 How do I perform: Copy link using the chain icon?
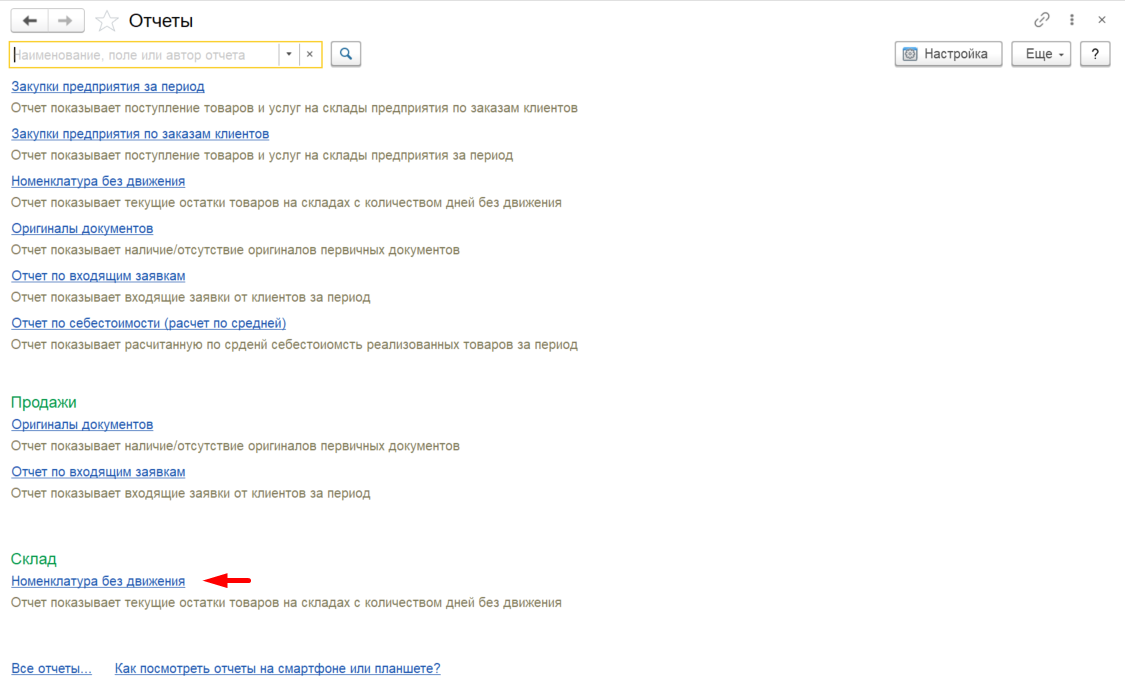(1042, 20)
